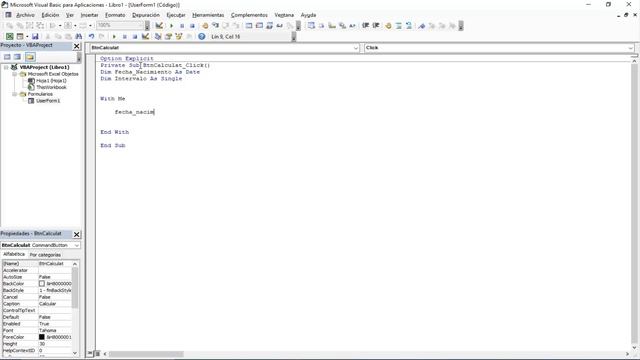Toggle Design Mode on the Standard toolbar
This screenshot has width=640, height=360.
[145, 36]
